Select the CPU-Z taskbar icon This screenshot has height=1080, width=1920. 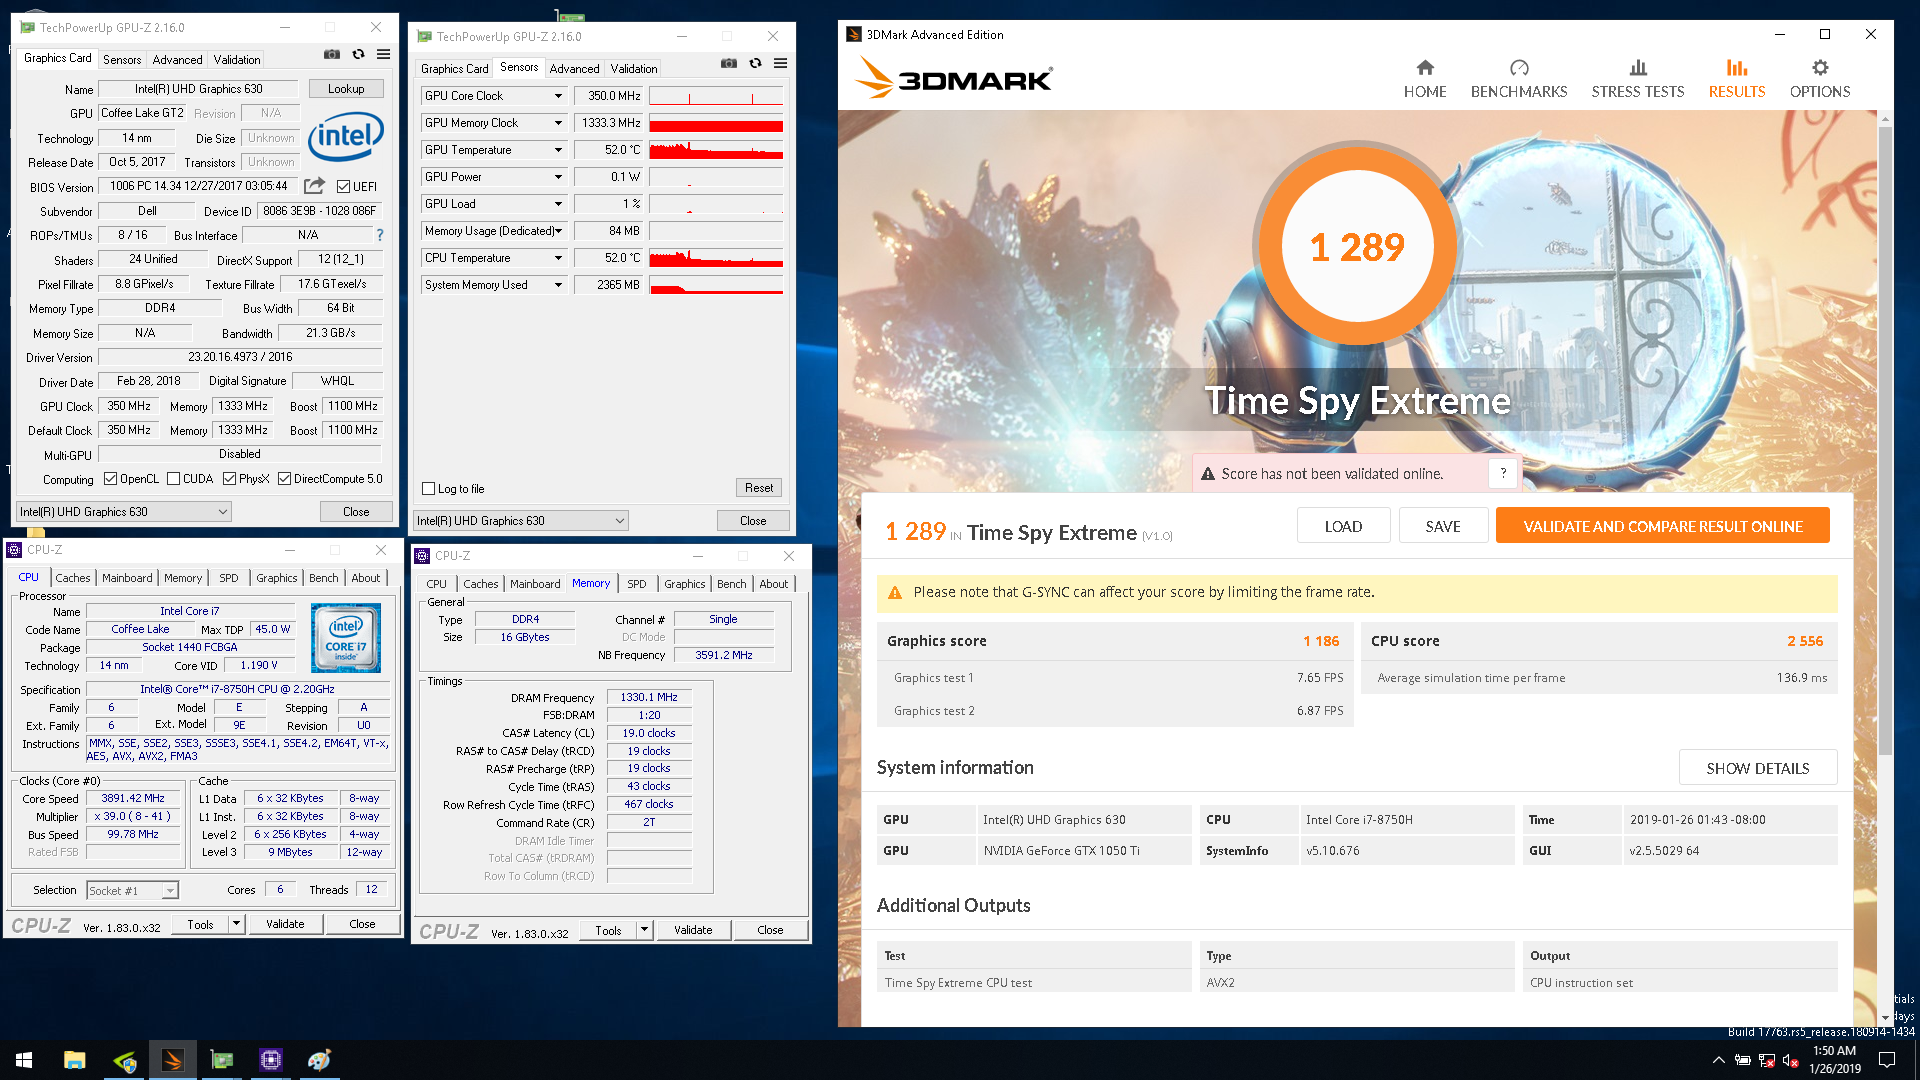(x=271, y=1060)
